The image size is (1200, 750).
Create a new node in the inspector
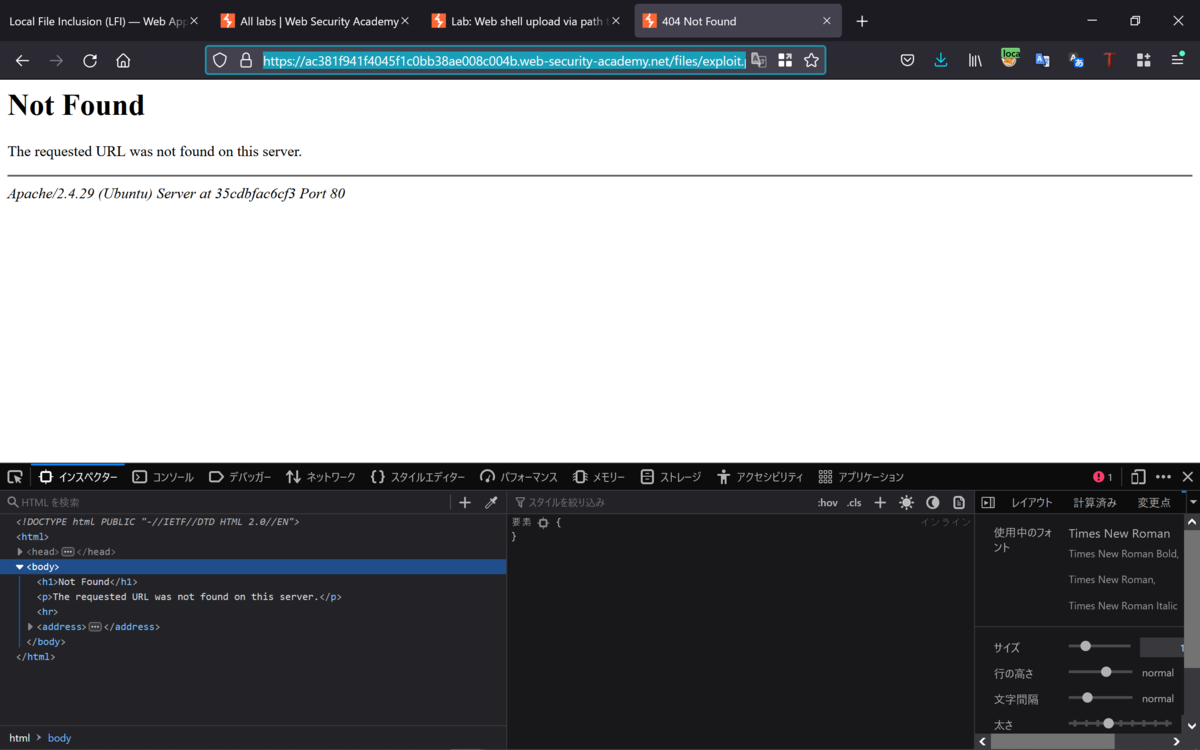(x=465, y=502)
